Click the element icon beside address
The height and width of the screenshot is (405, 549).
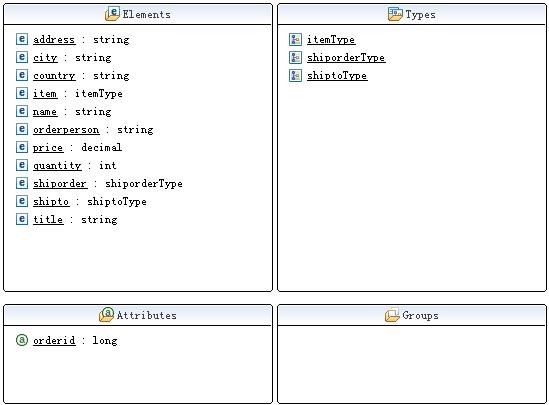coord(22,39)
